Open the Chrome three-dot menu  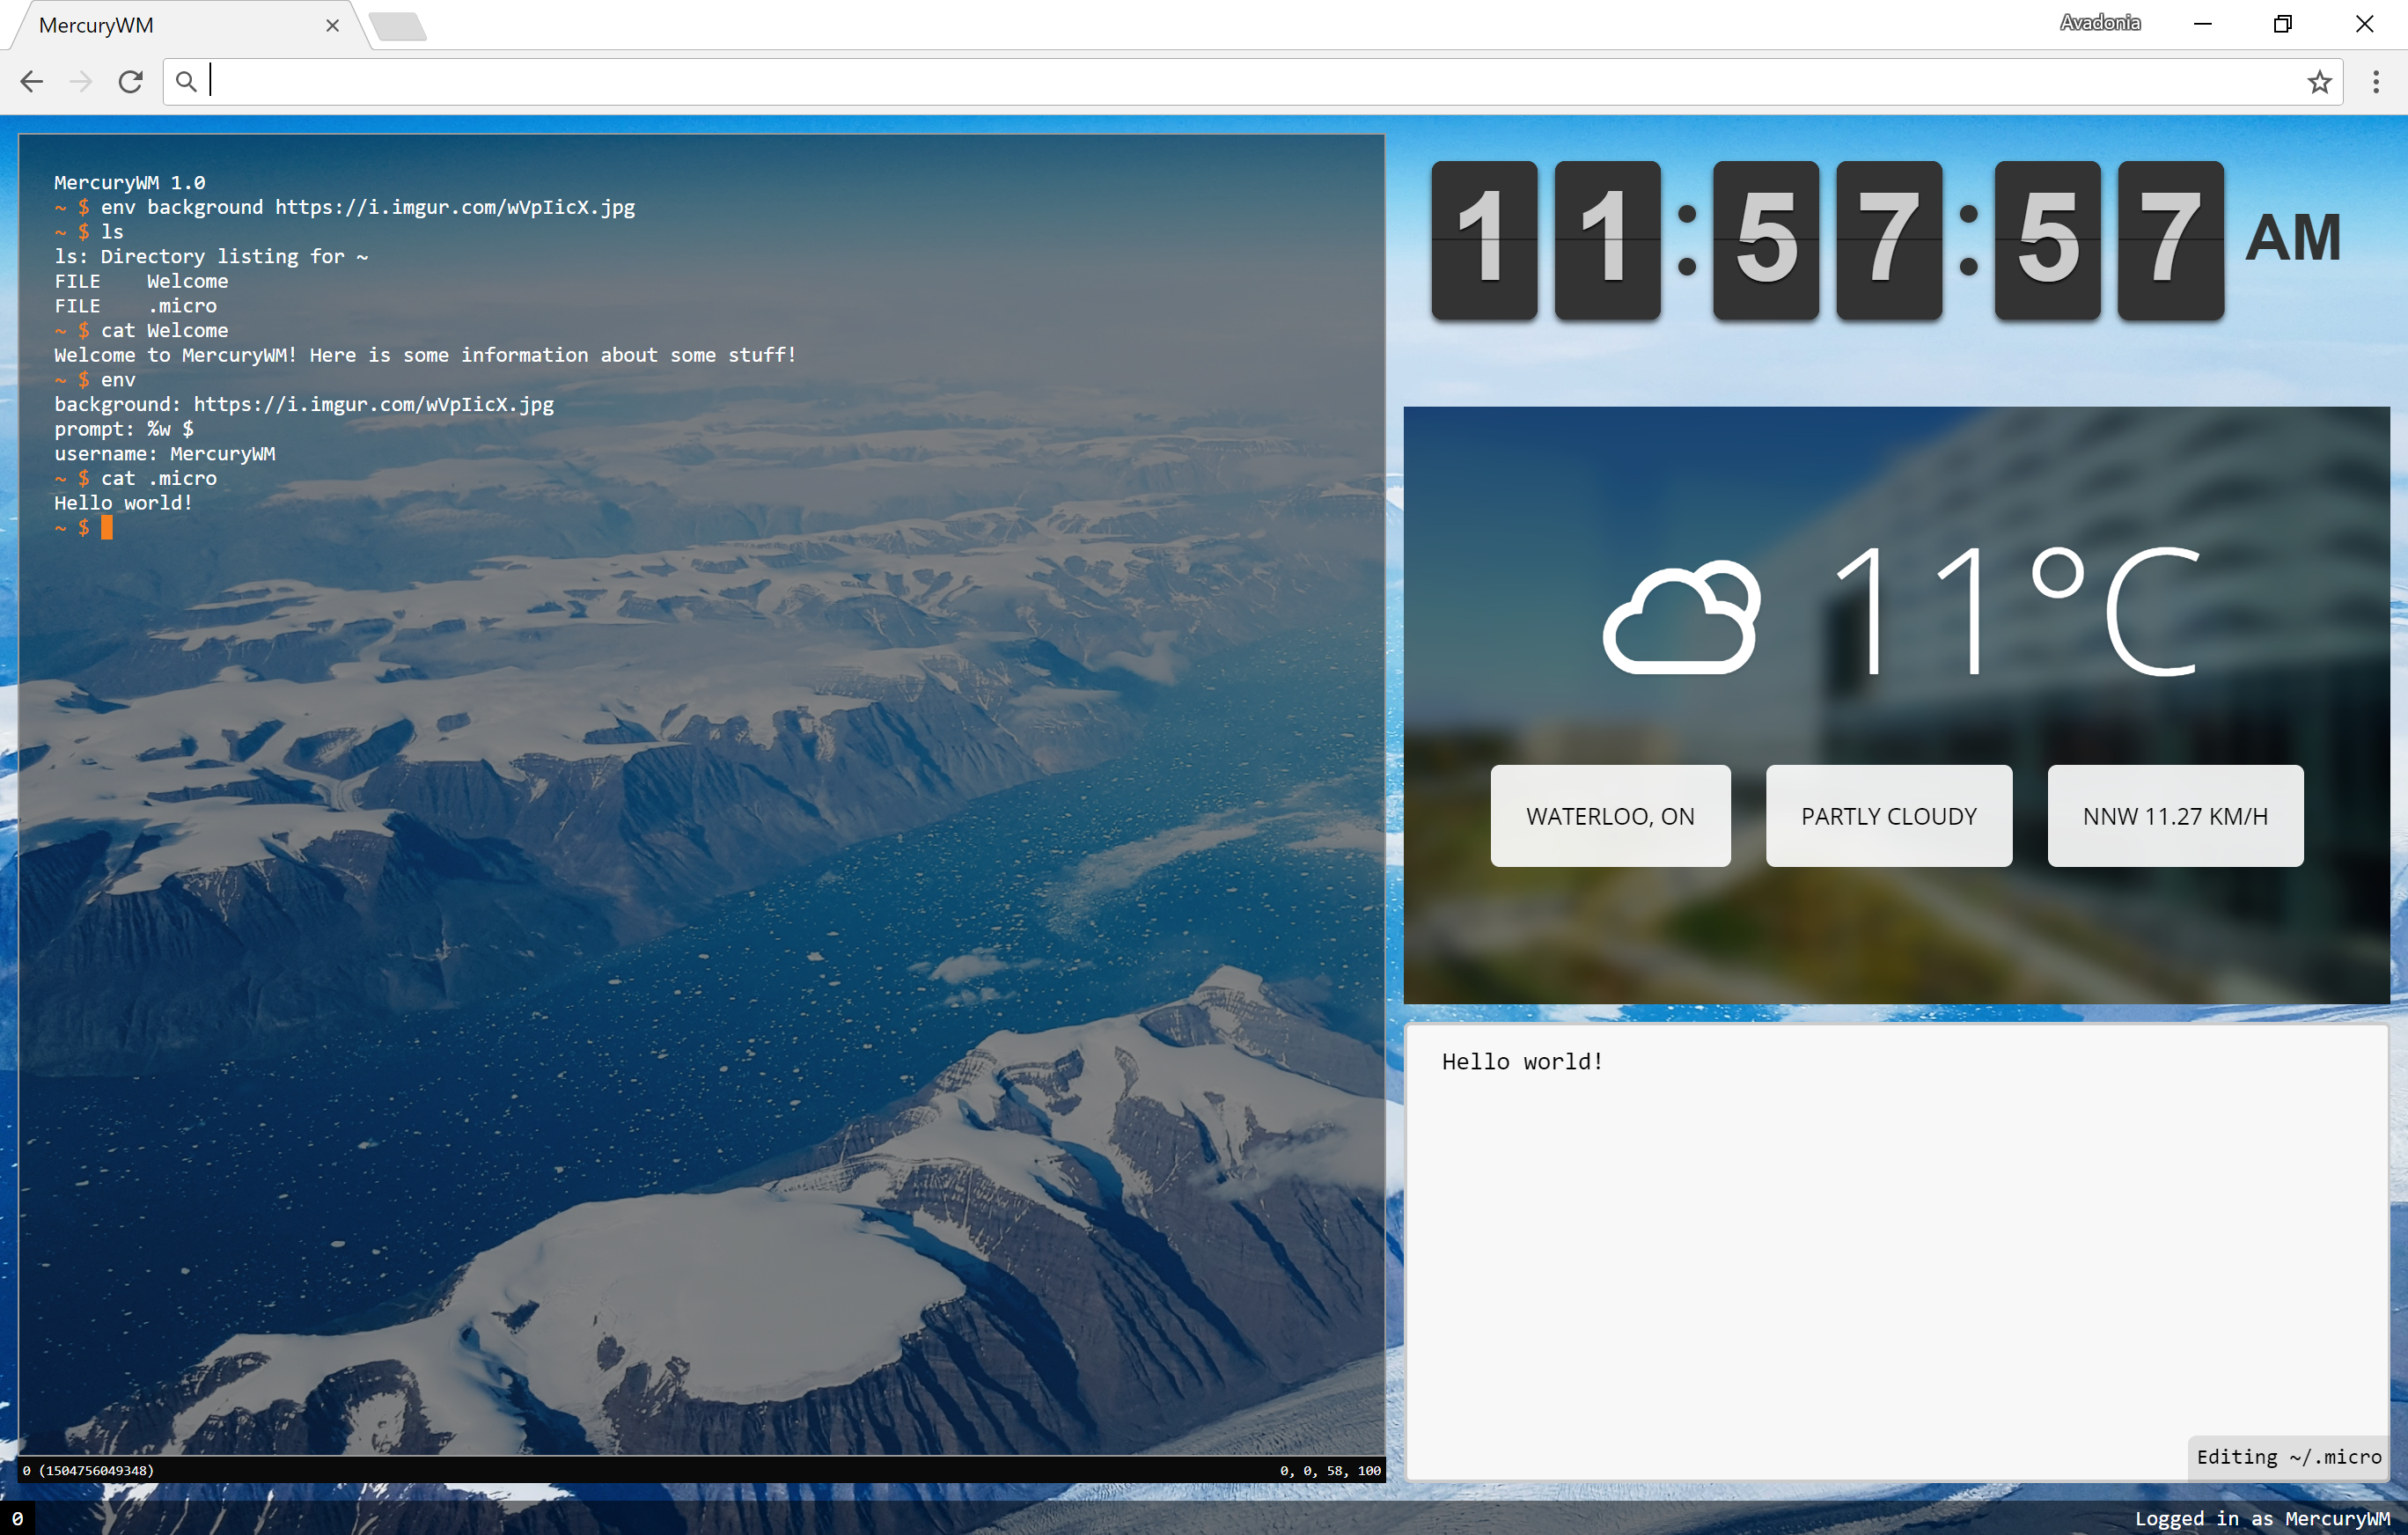click(x=2376, y=81)
